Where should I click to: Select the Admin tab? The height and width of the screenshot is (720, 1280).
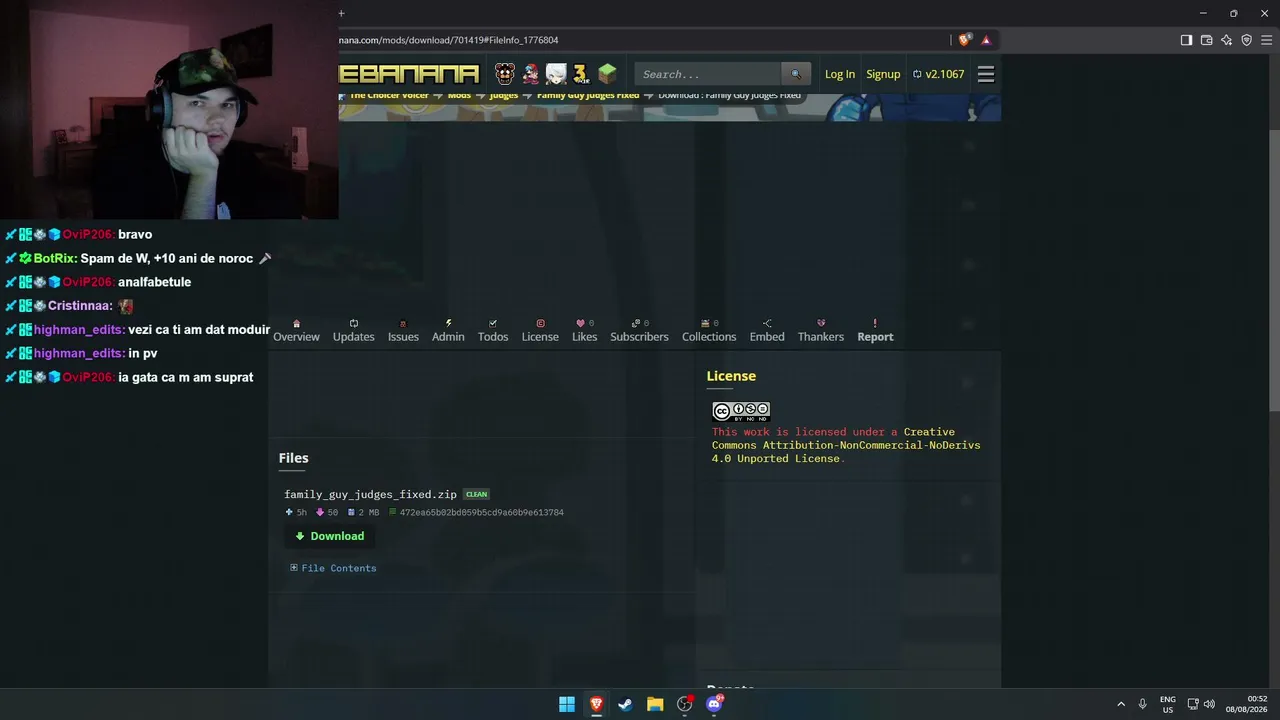[448, 331]
